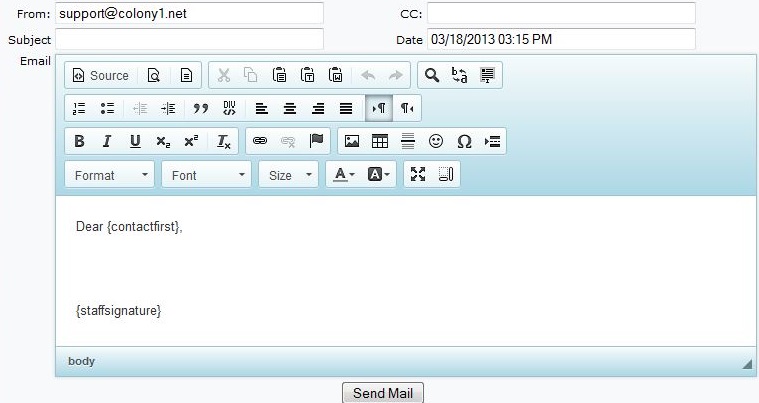Open the text color picker

[x=345, y=175]
